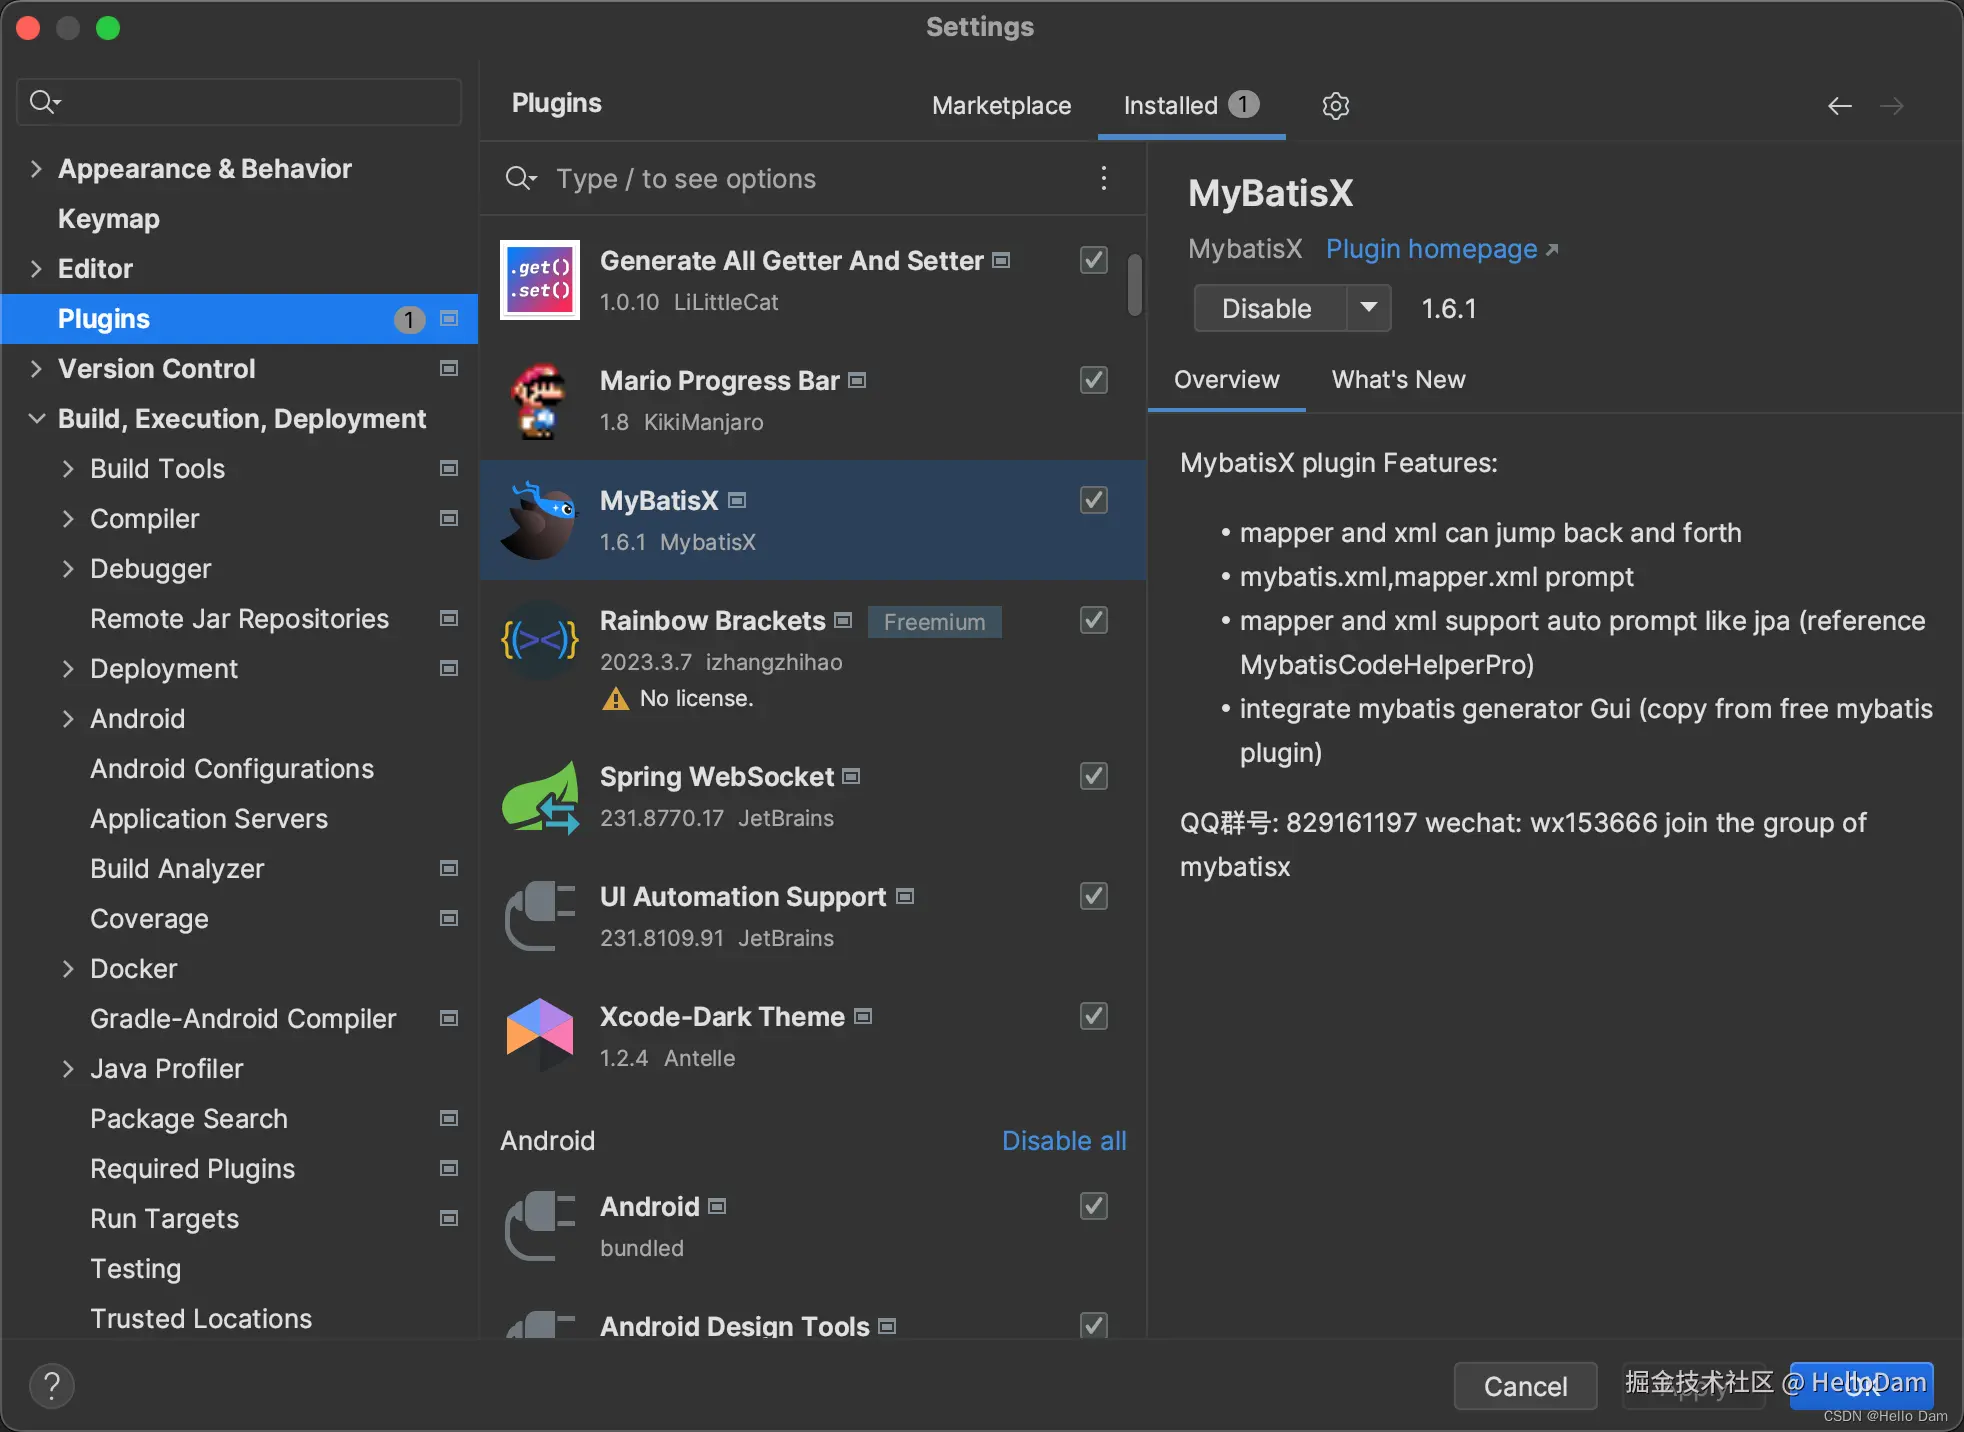Click the Rainbow Brackets plugin icon
The height and width of the screenshot is (1432, 1964).
pos(539,640)
